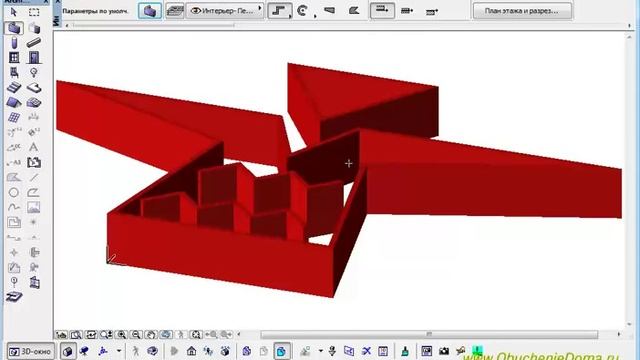Toggle the 3D view cube button
The height and width of the screenshot is (360, 640).
(68, 351)
